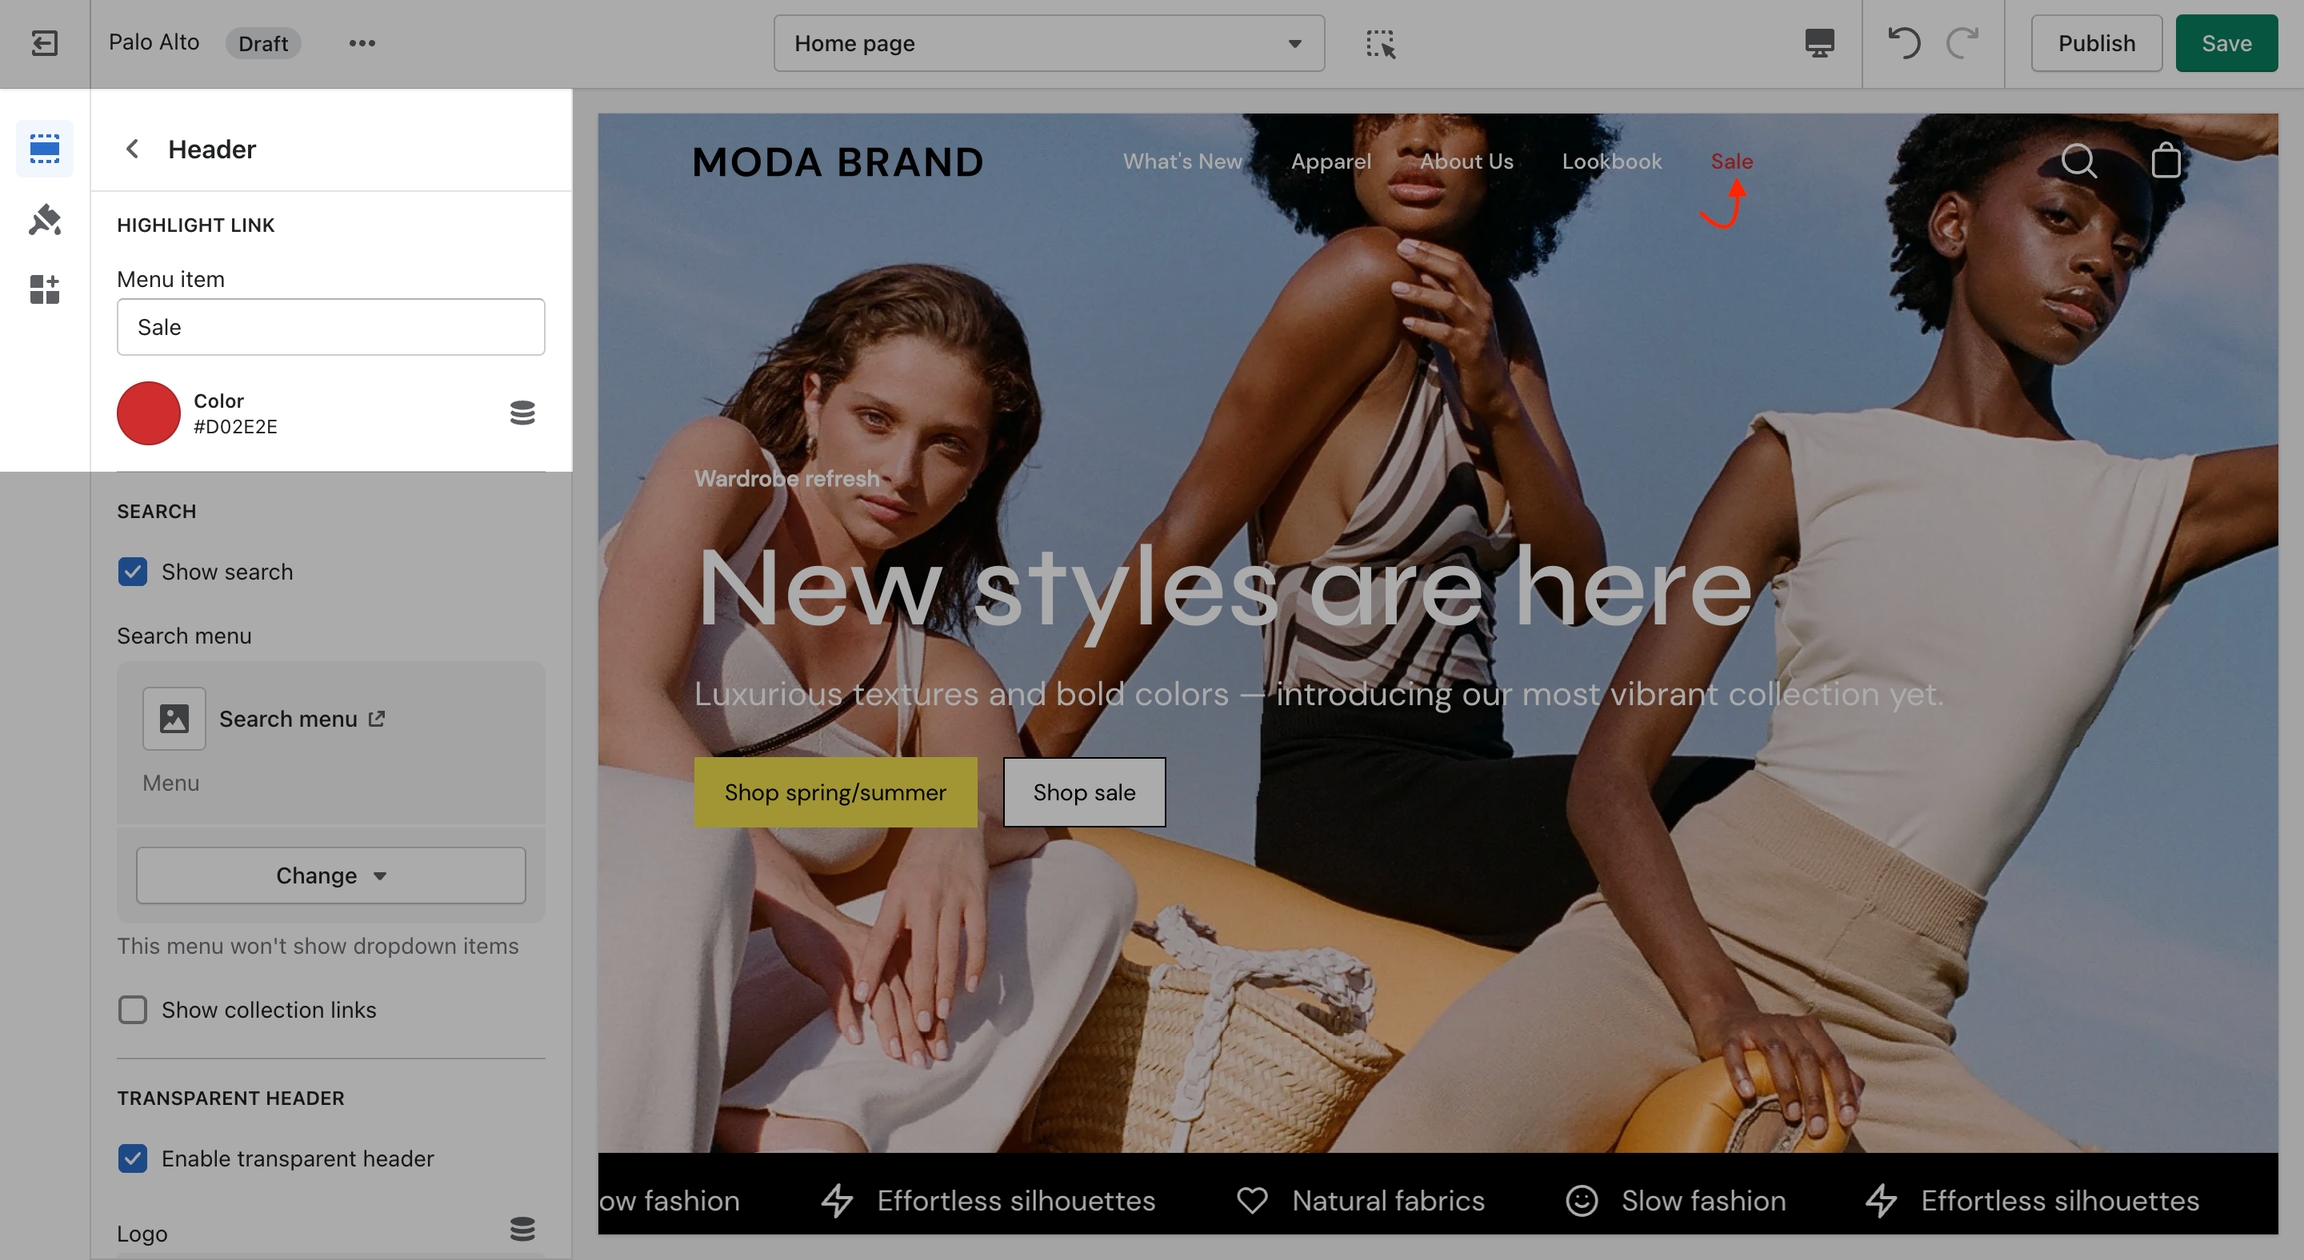
Task: Go back from the Header panel
Action: pos(132,149)
